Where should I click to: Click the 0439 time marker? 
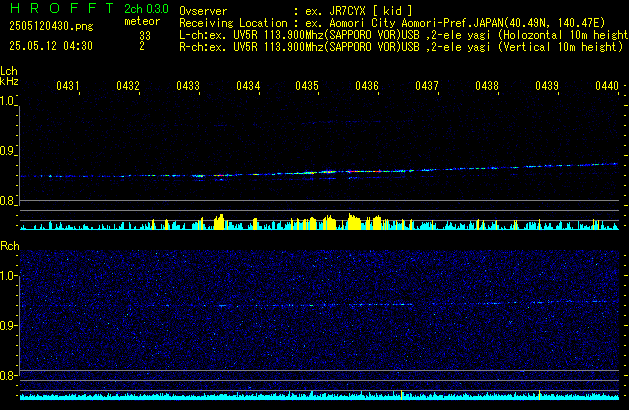[547, 86]
